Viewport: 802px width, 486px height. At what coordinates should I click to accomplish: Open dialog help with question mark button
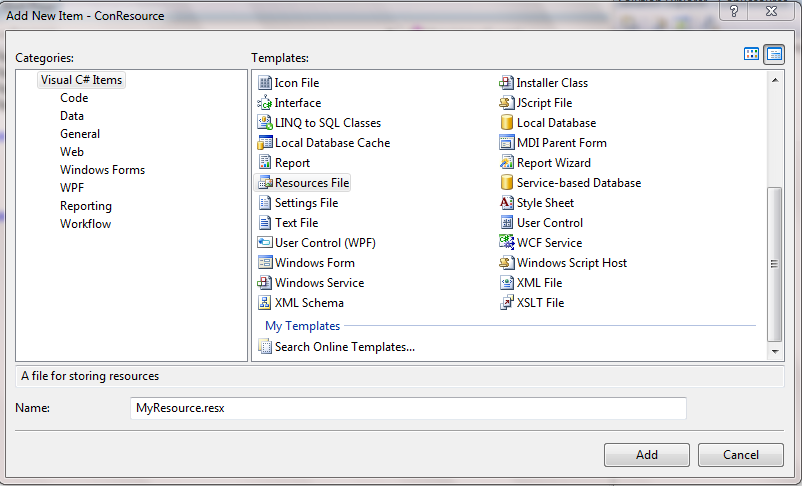click(734, 11)
